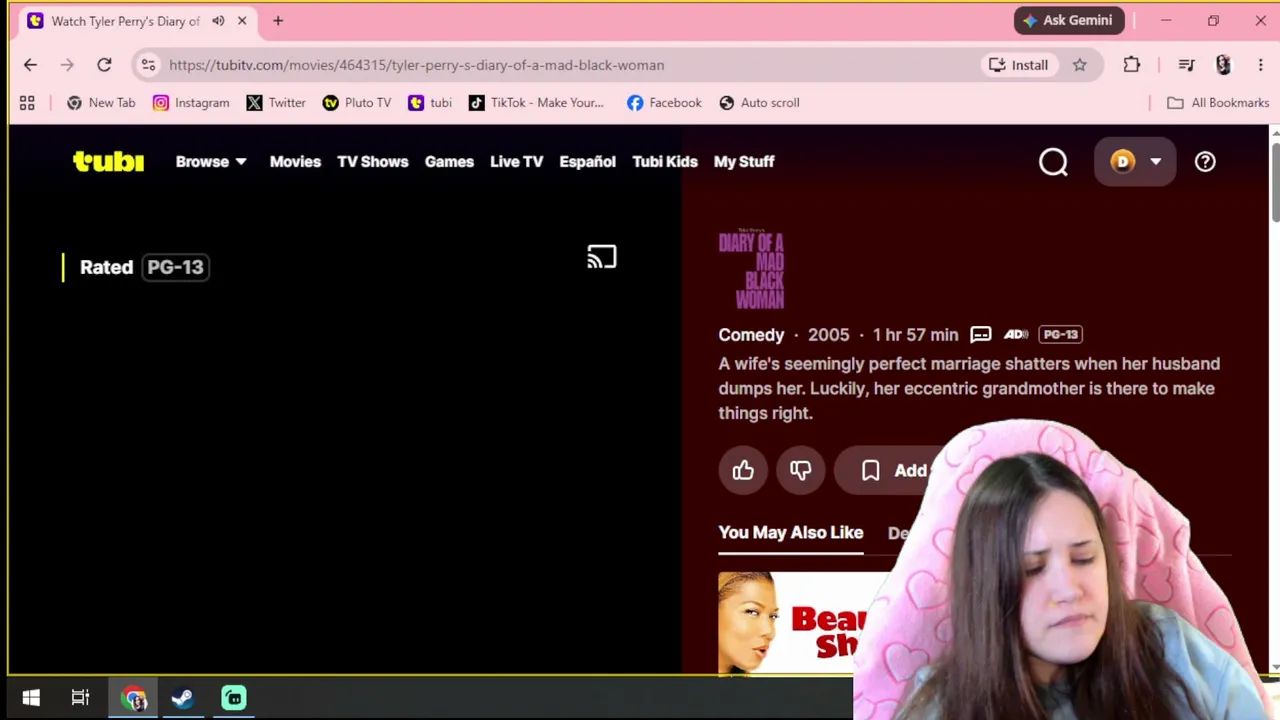This screenshot has width=1280, height=720.
Task: Like the movie with thumbs up
Action: coord(743,470)
